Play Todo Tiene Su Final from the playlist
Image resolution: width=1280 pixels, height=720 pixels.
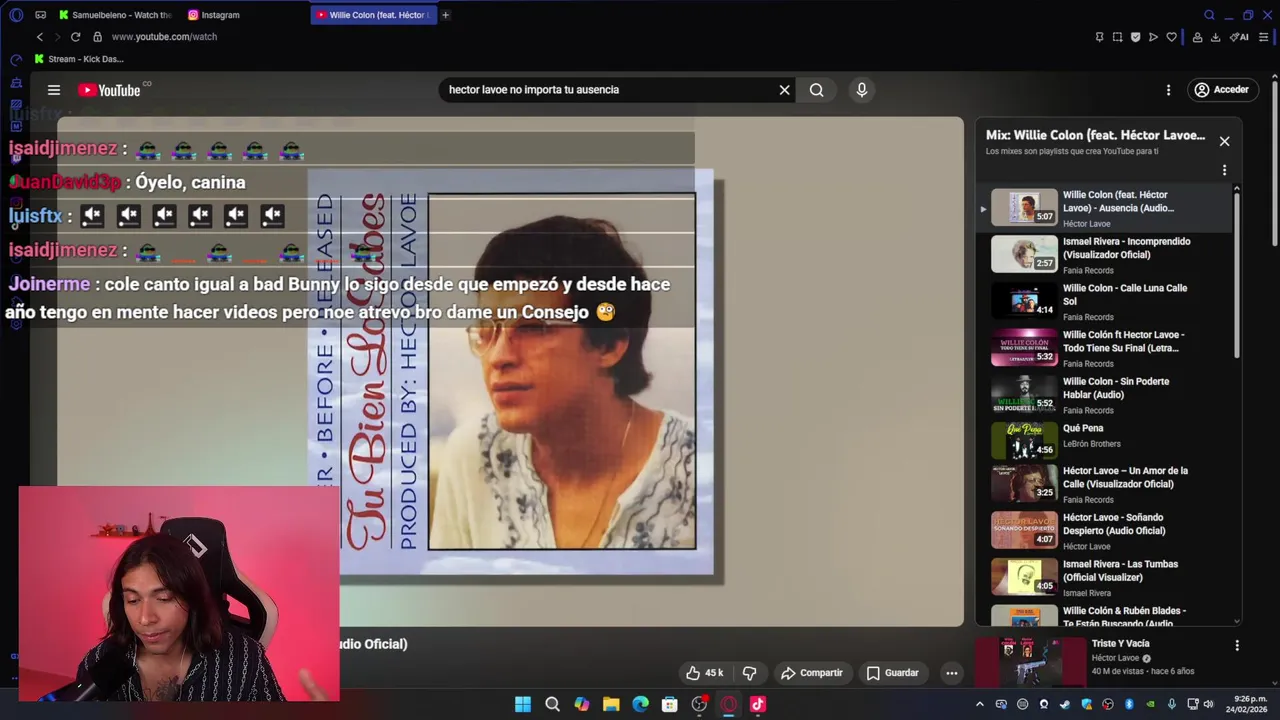coord(1102,348)
